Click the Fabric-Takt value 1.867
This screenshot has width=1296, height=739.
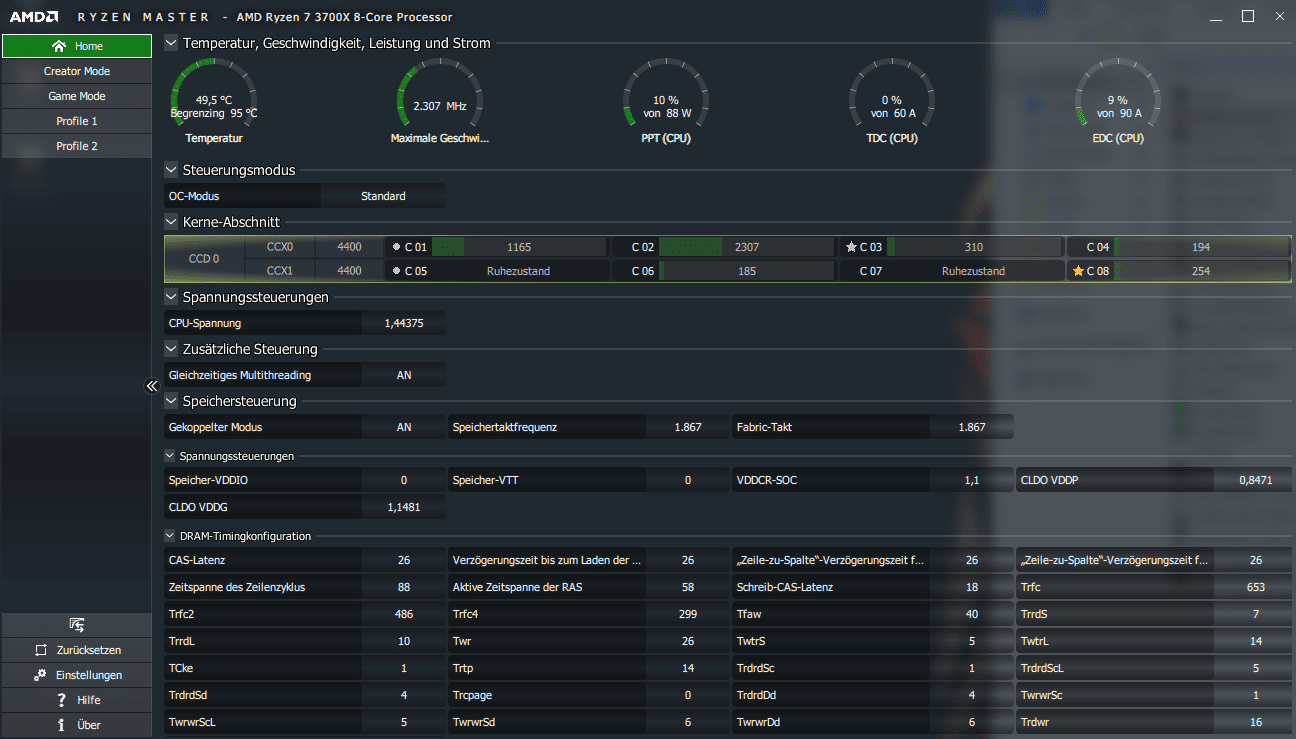tap(972, 427)
